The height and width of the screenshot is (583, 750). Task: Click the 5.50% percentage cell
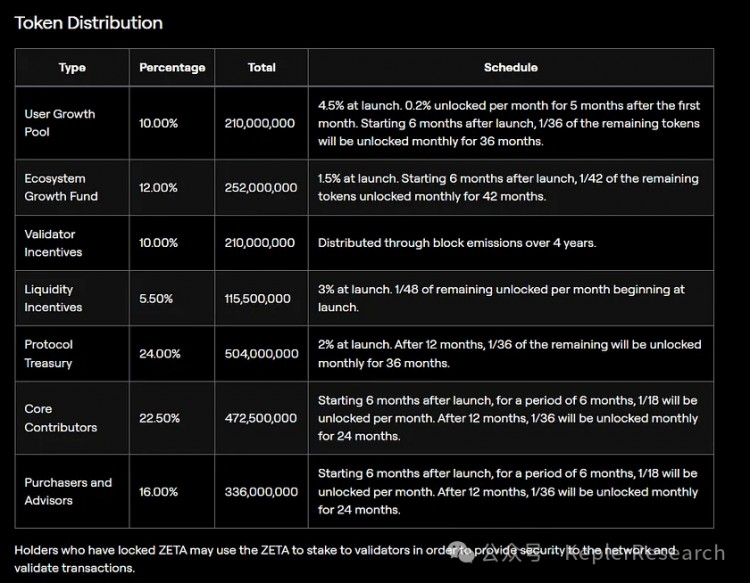coord(156,298)
